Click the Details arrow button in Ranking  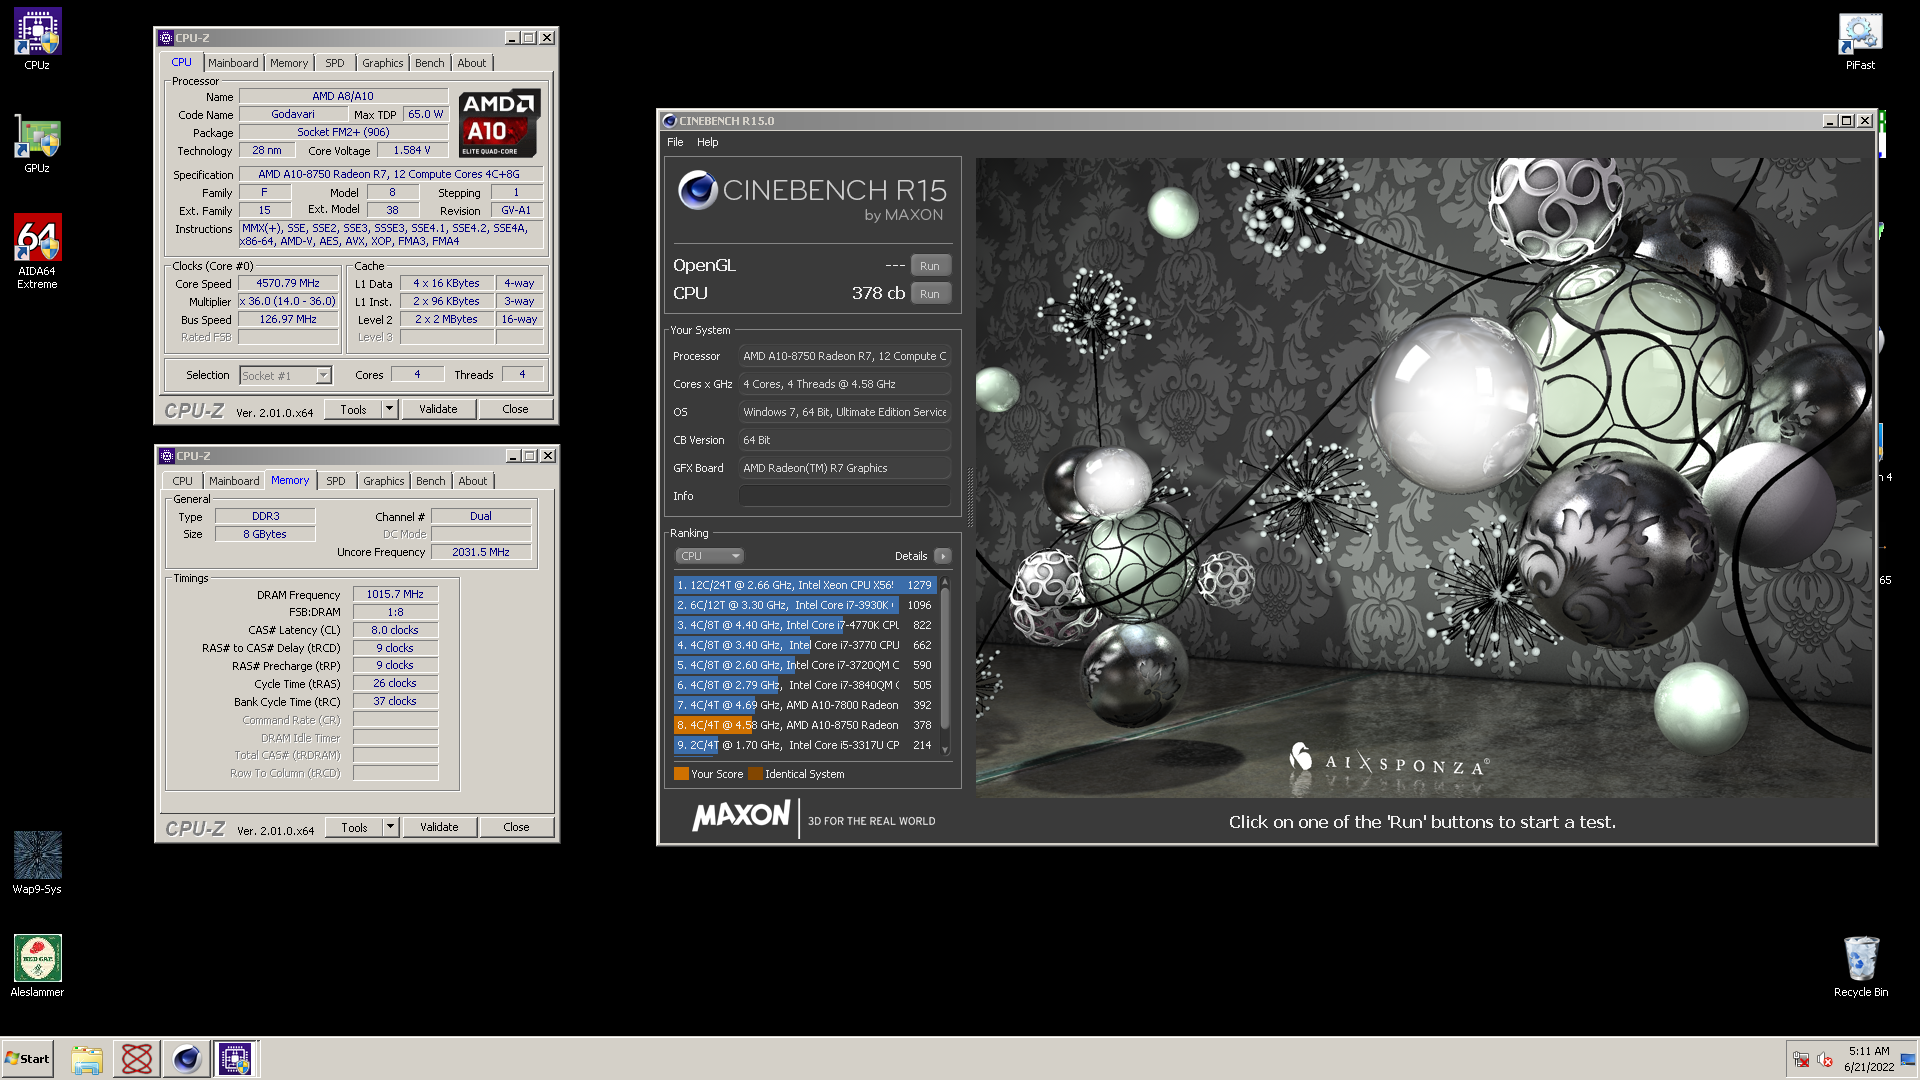click(943, 556)
